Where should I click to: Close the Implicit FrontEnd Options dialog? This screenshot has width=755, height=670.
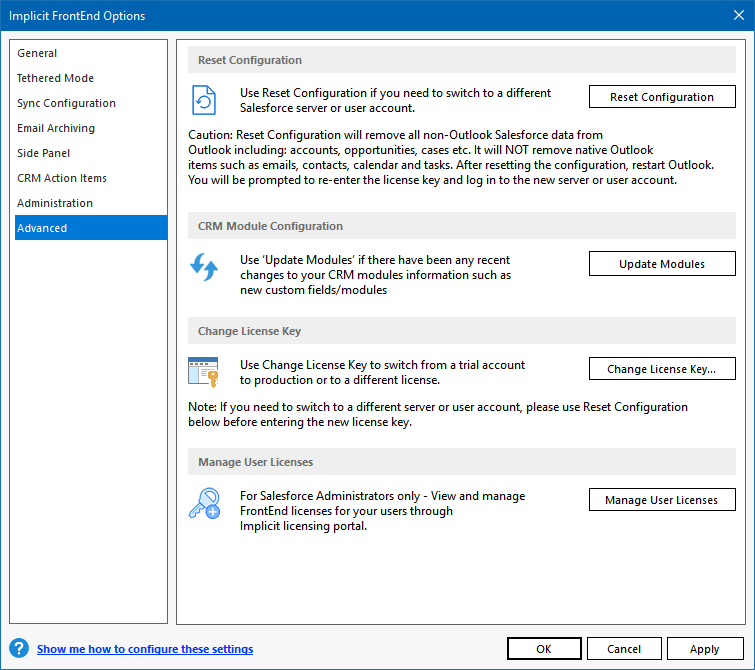[737, 15]
